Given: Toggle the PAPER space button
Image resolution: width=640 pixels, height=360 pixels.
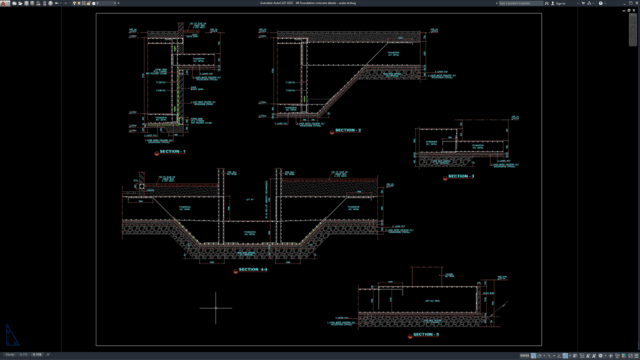Looking at the screenshot, I should point(524,356).
